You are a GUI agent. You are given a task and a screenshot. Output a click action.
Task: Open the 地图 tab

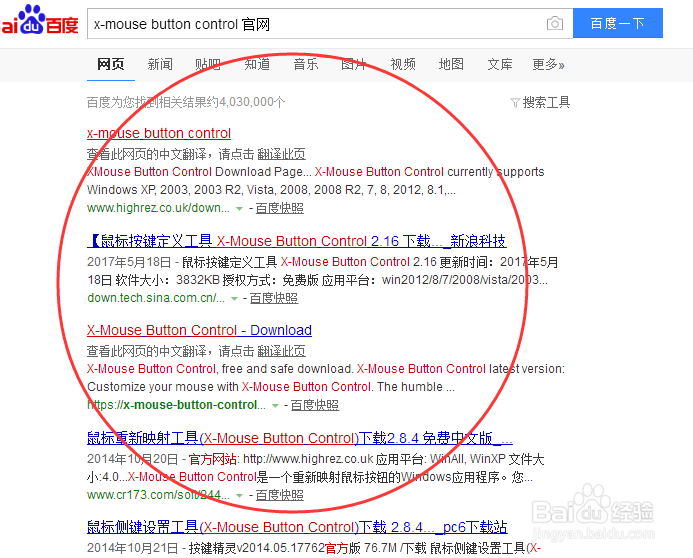[x=451, y=65]
